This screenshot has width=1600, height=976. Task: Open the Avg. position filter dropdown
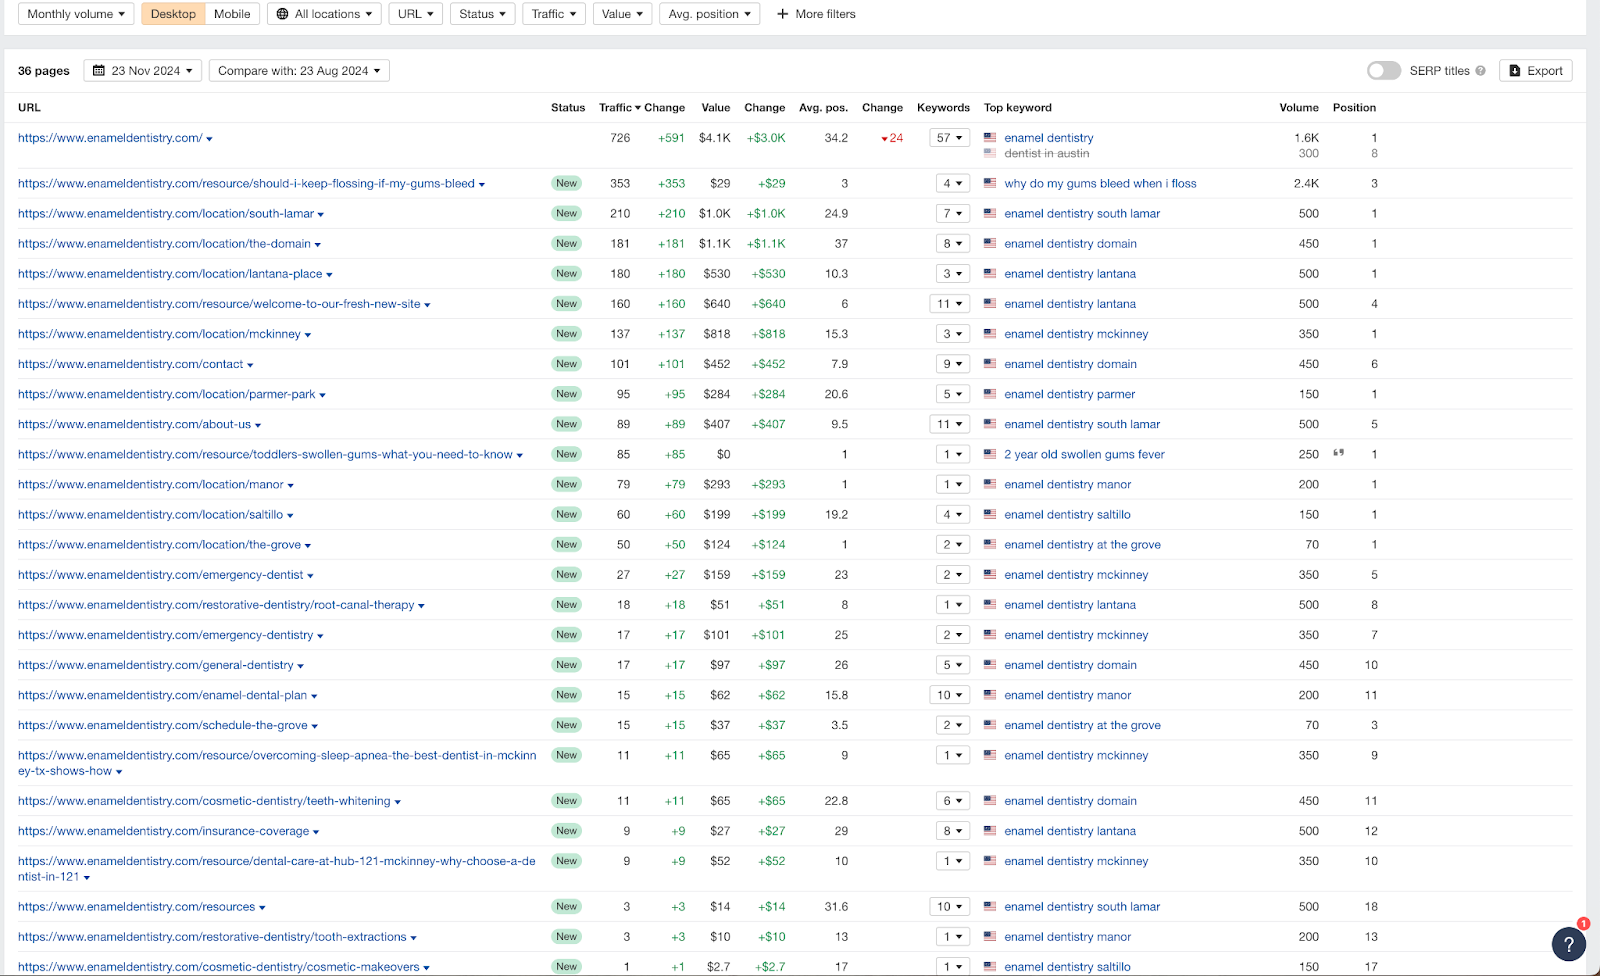pyautogui.click(x=709, y=14)
